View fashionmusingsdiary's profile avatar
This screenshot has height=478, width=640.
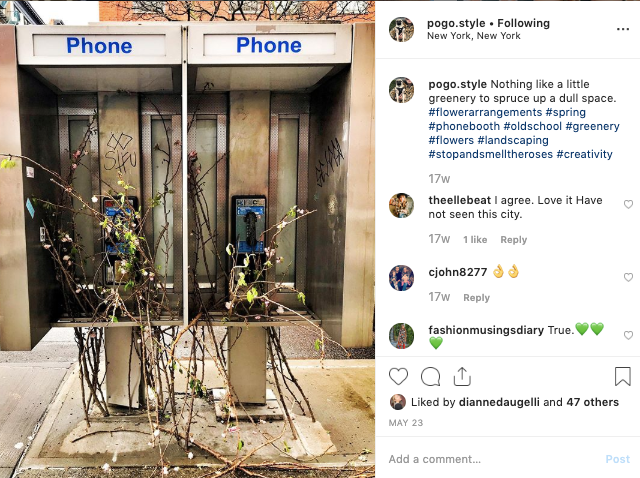(x=401, y=336)
